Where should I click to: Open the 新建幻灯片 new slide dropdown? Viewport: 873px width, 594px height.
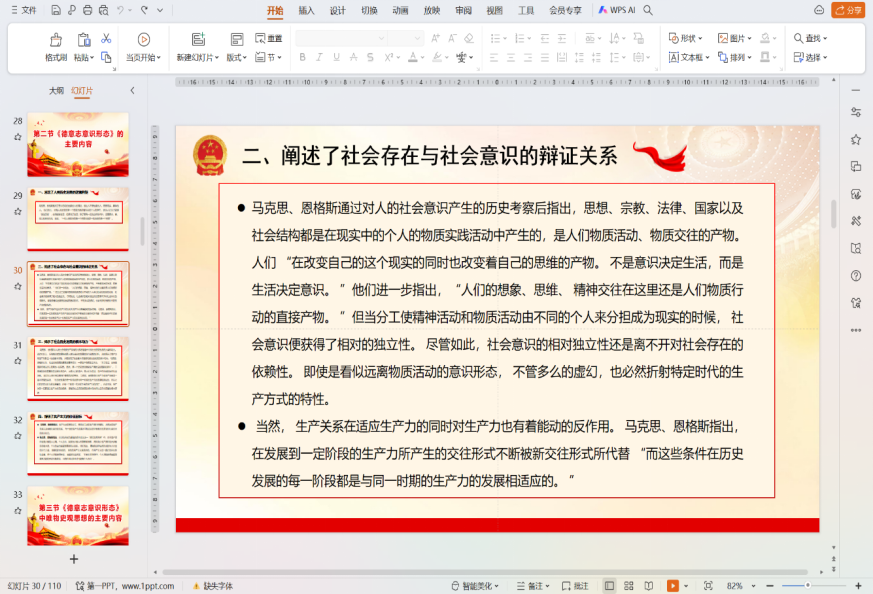[x=216, y=55]
